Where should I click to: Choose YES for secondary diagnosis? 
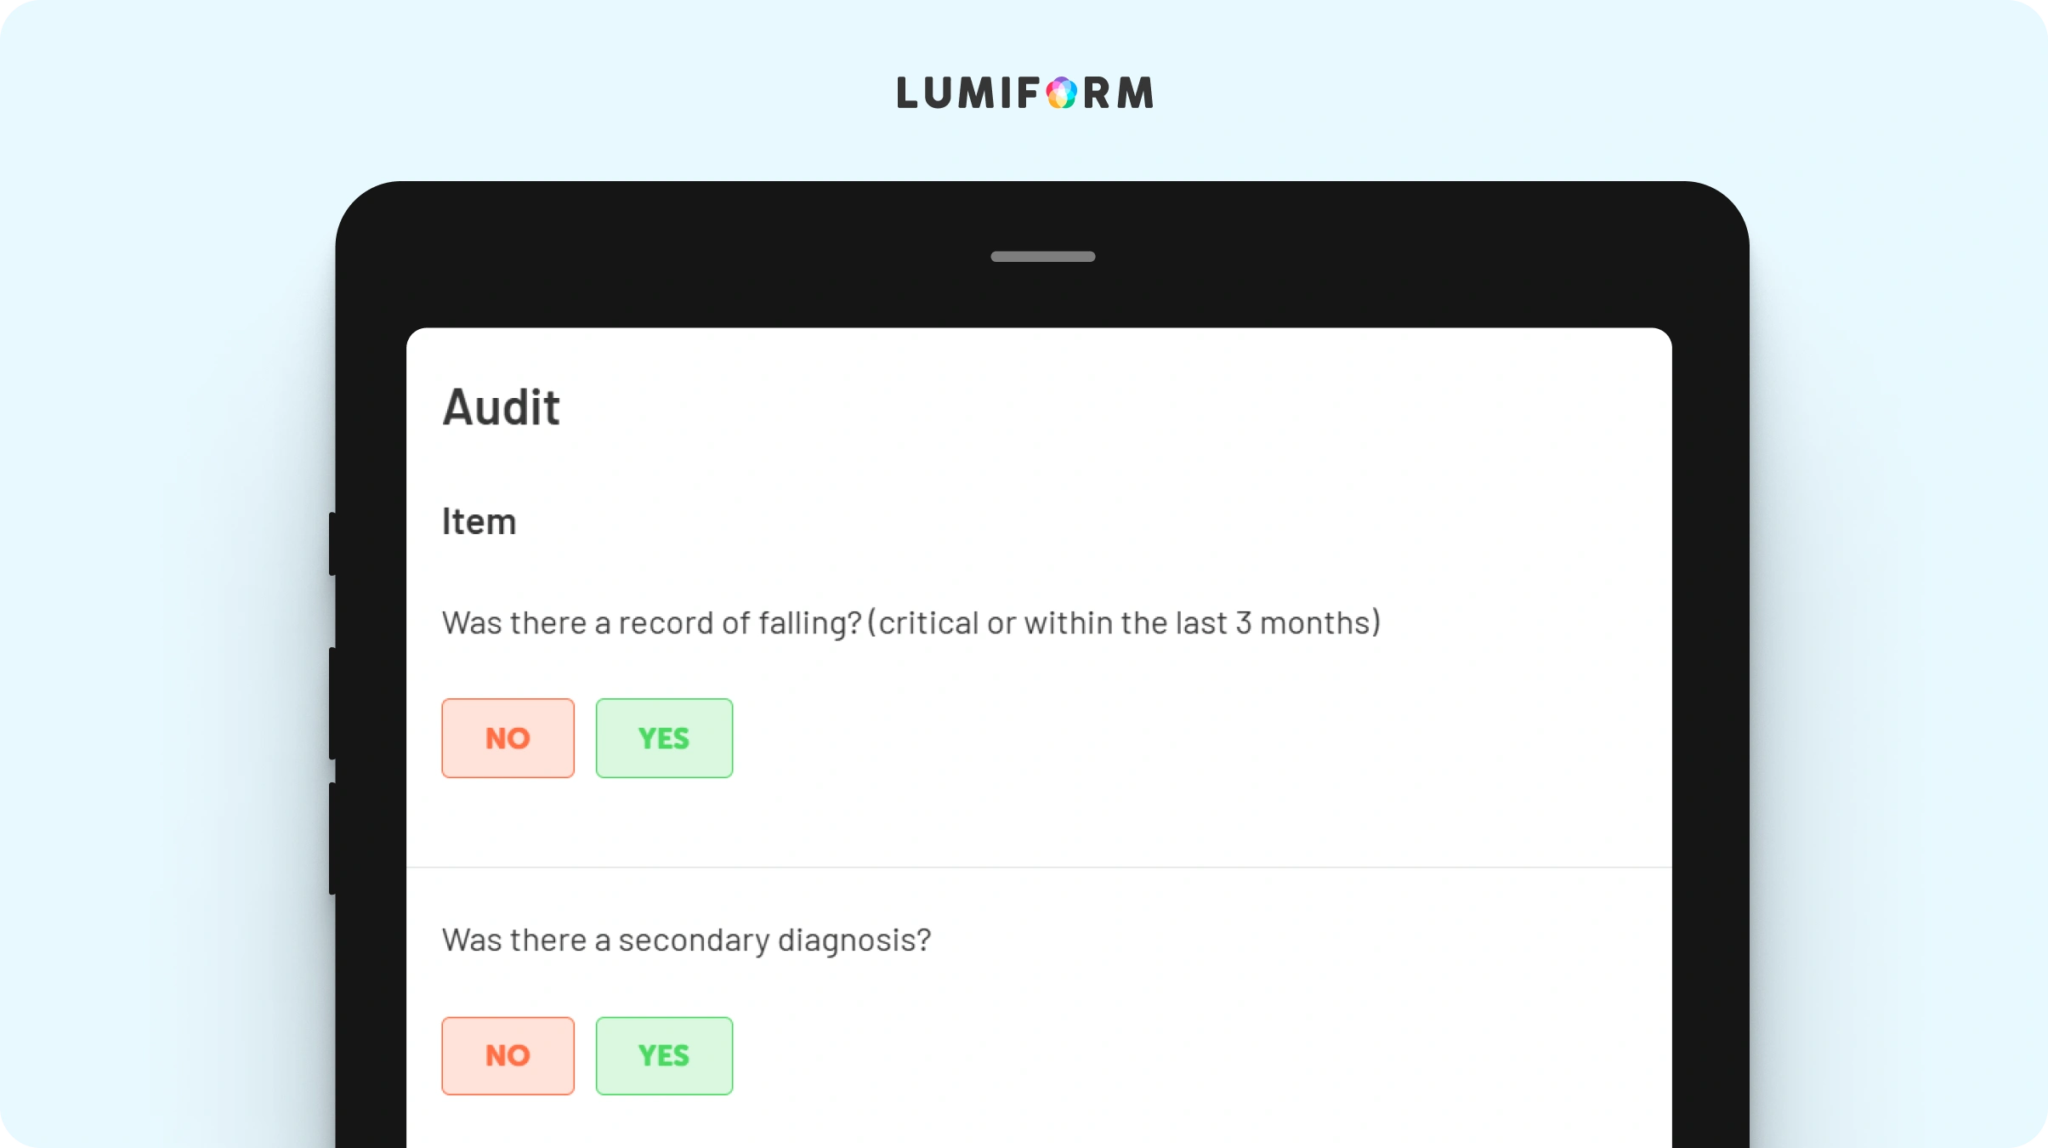tap(664, 1056)
